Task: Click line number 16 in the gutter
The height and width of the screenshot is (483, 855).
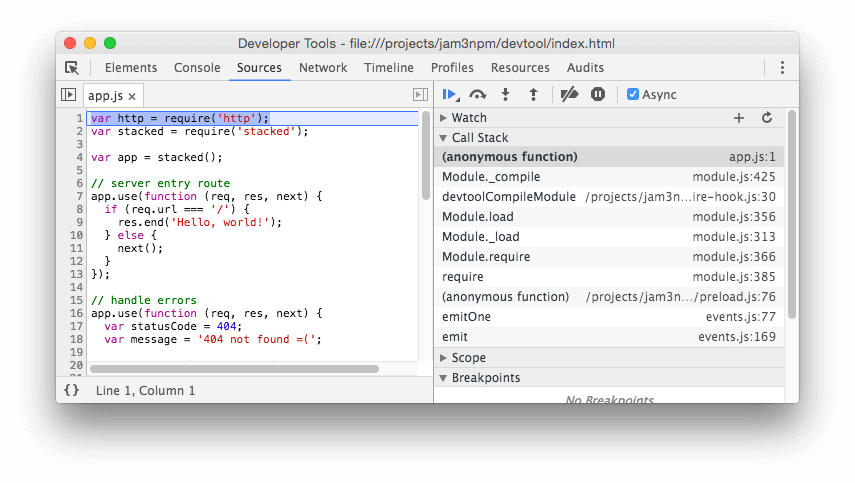Action: click(76, 313)
